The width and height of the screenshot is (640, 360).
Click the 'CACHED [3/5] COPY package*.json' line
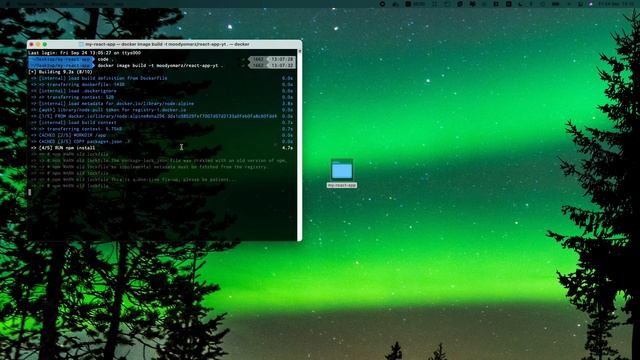(x=81, y=142)
